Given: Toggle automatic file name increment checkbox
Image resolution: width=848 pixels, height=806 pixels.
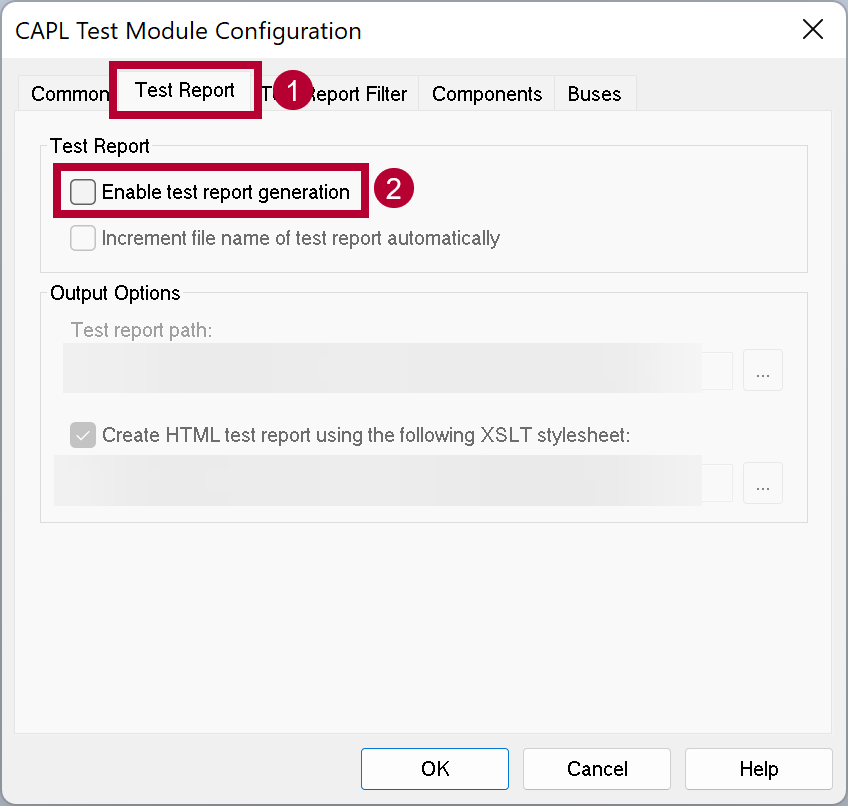Looking at the screenshot, I should (x=84, y=238).
